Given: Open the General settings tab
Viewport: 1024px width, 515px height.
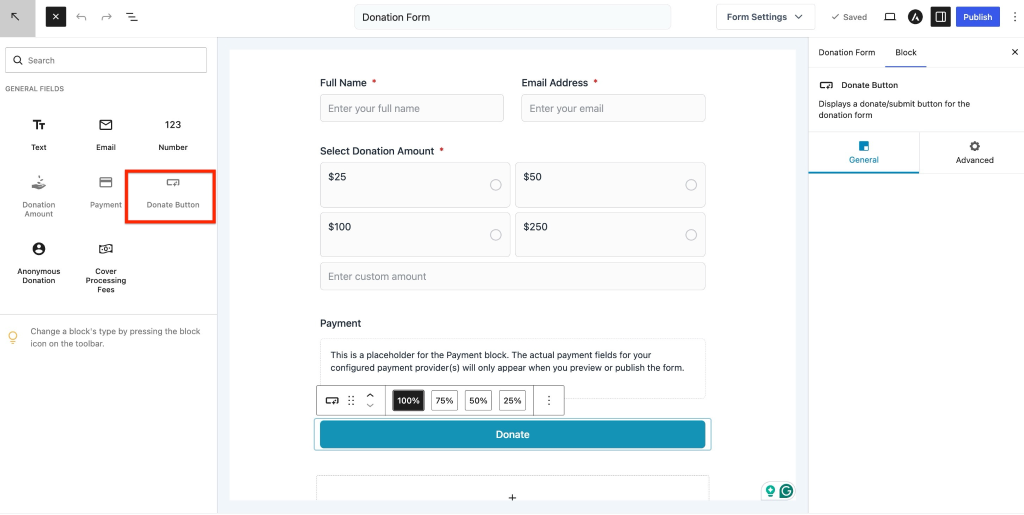Looking at the screenshot, I should pyautogui.click(x=863, y=153).
